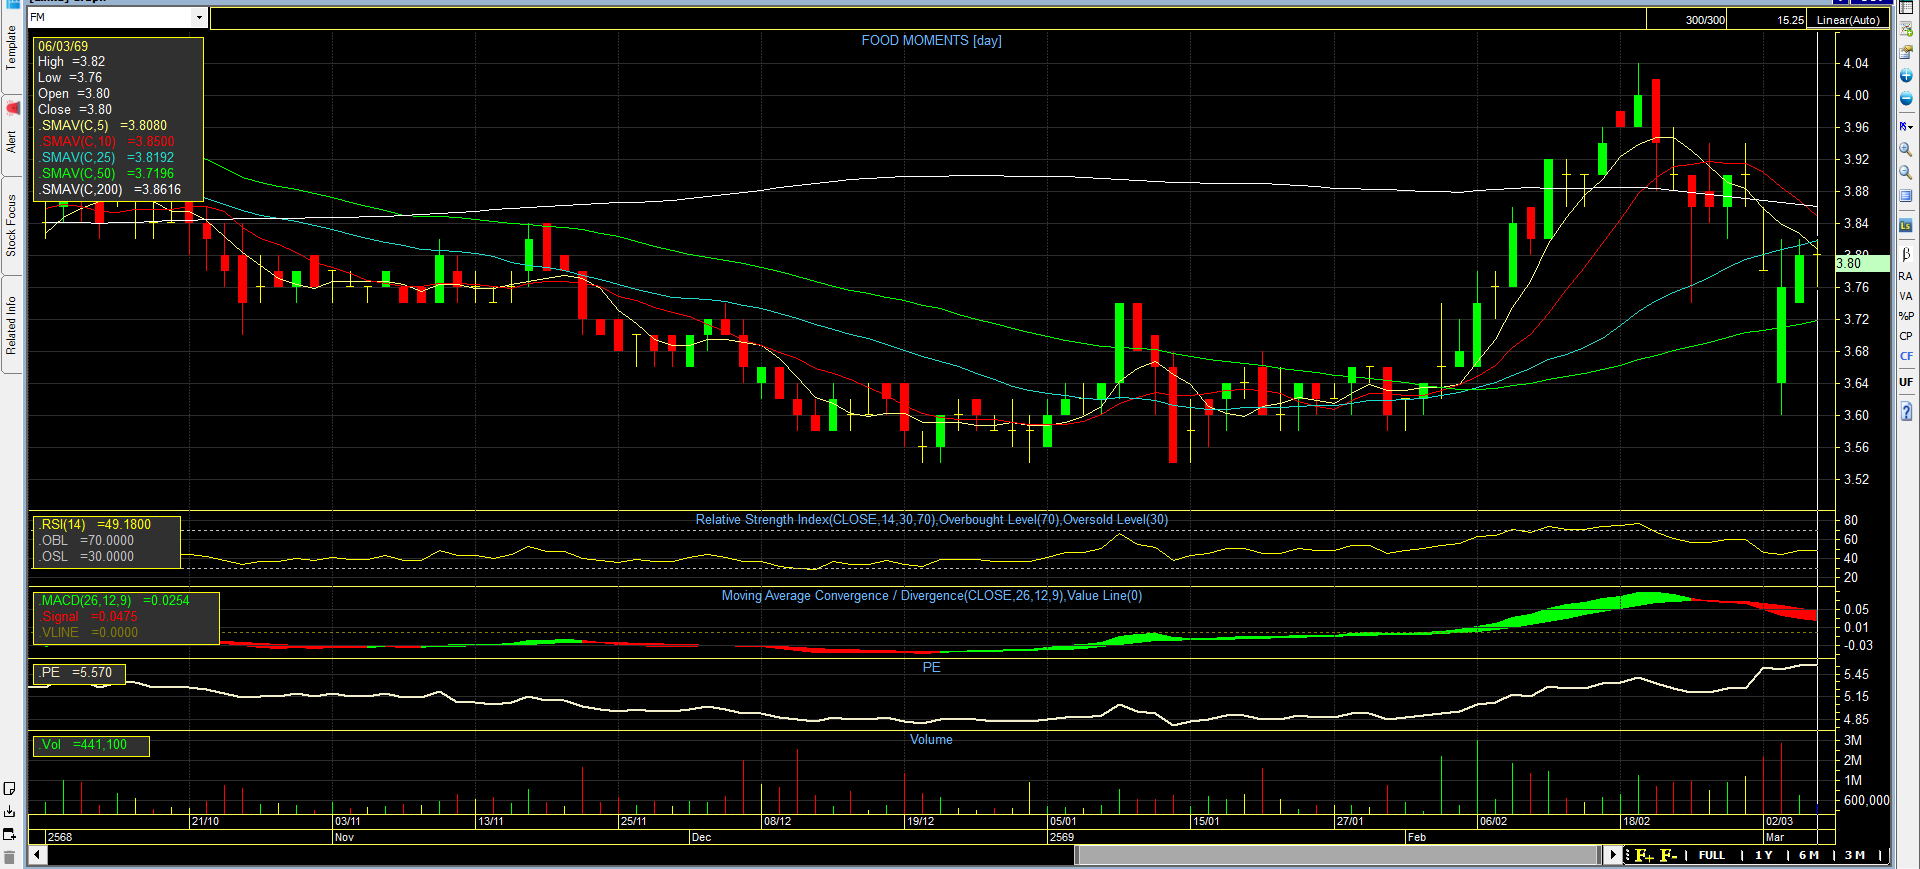
Task: Click the blue minus zoom-out icon
Action: 1906,99
